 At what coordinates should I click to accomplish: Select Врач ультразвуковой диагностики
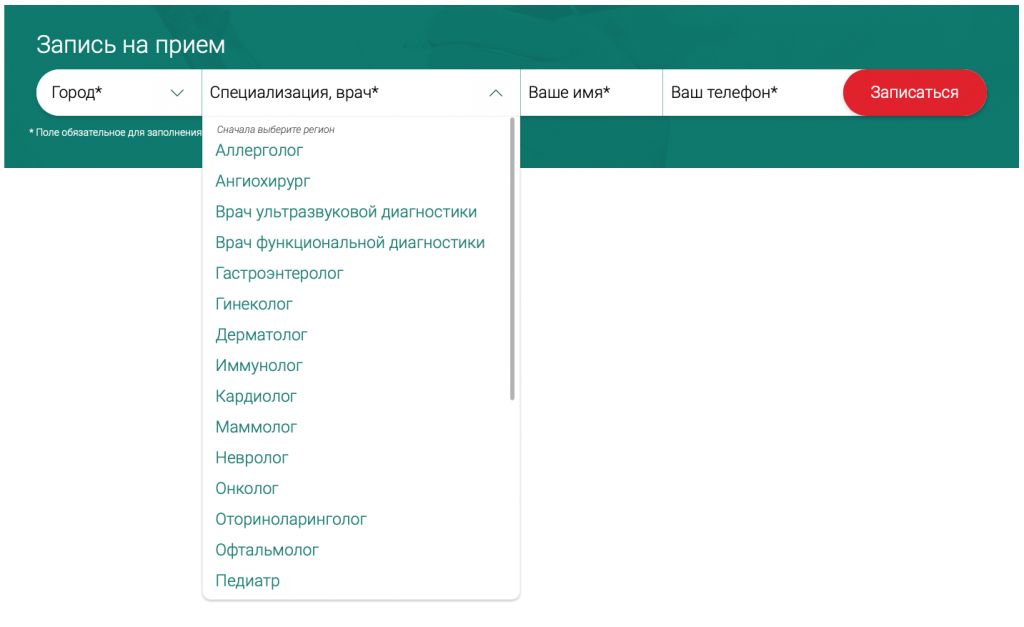tap(346, 212)
